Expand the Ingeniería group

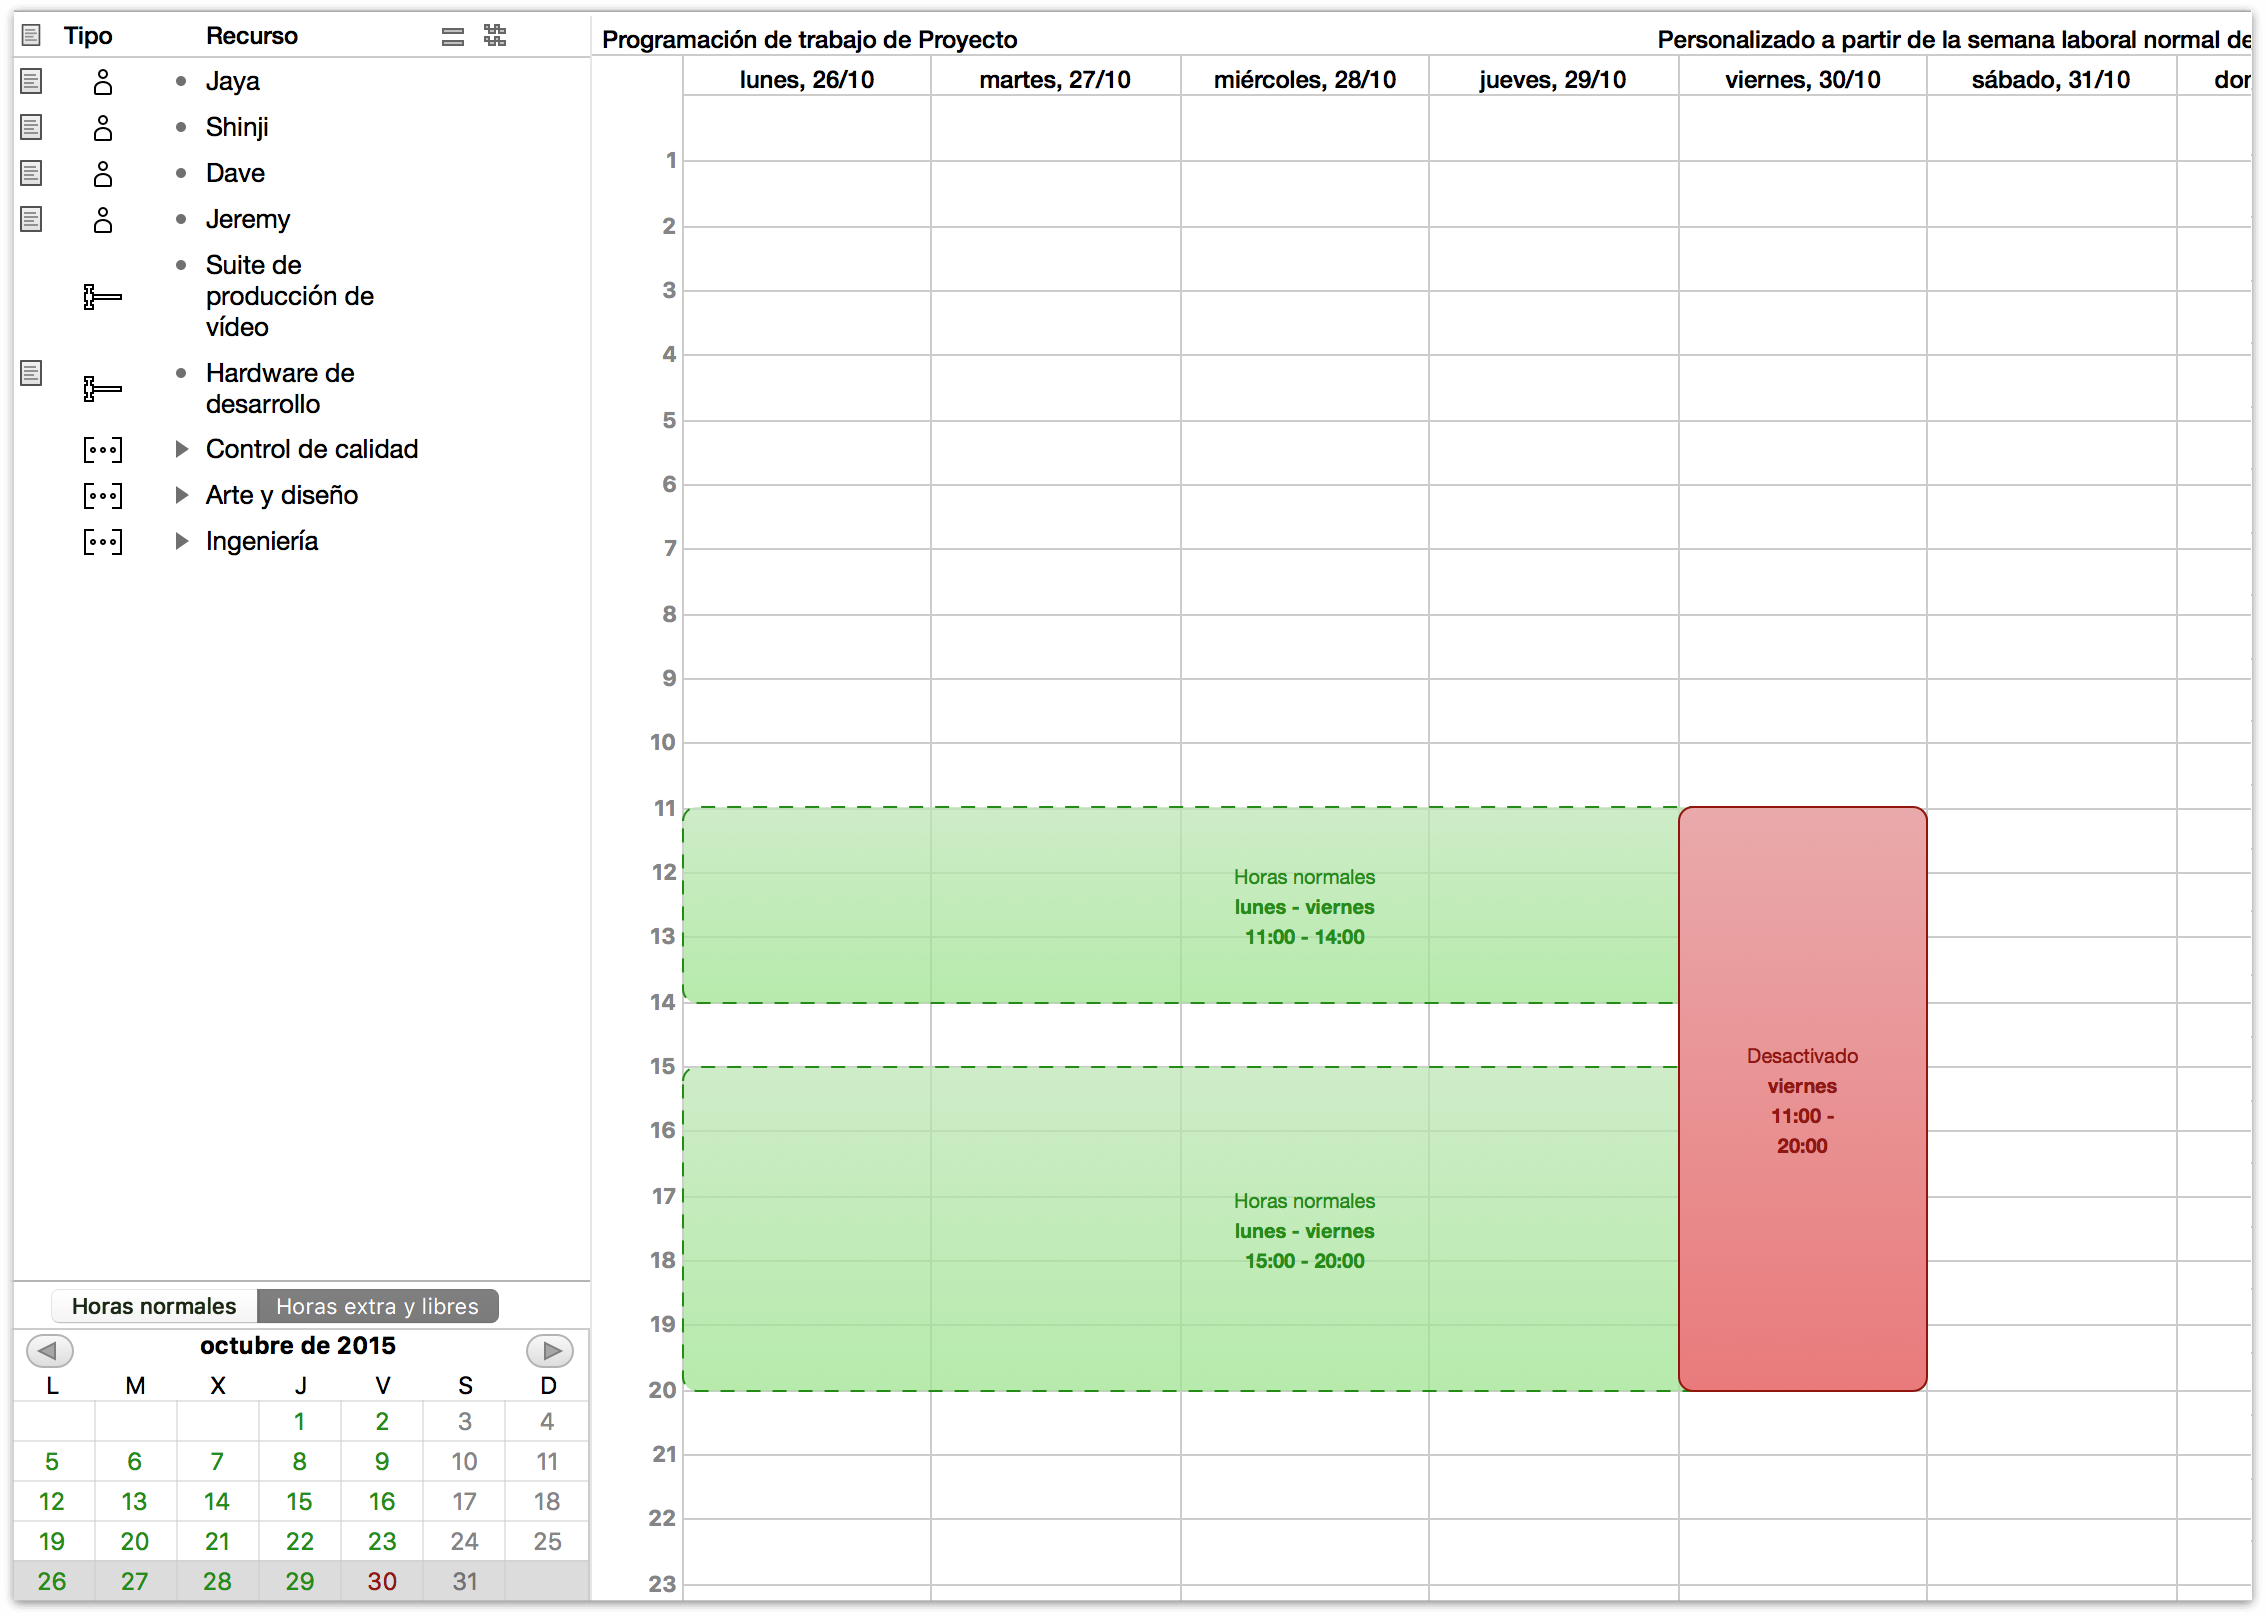pos(181,541)
